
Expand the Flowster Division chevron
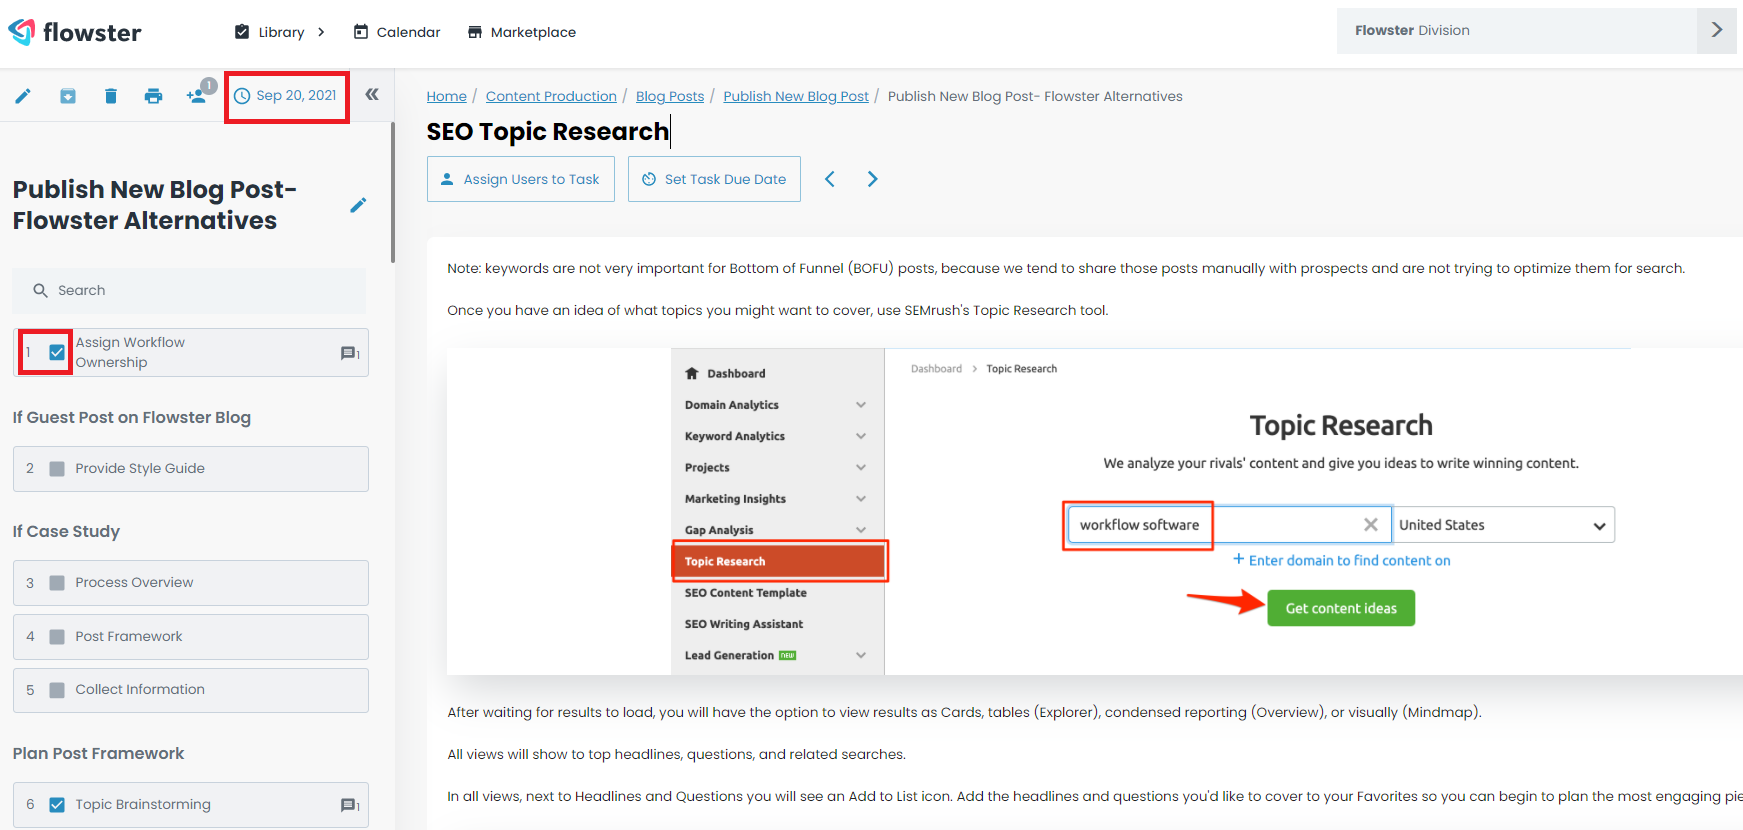tap(1717, 31)
